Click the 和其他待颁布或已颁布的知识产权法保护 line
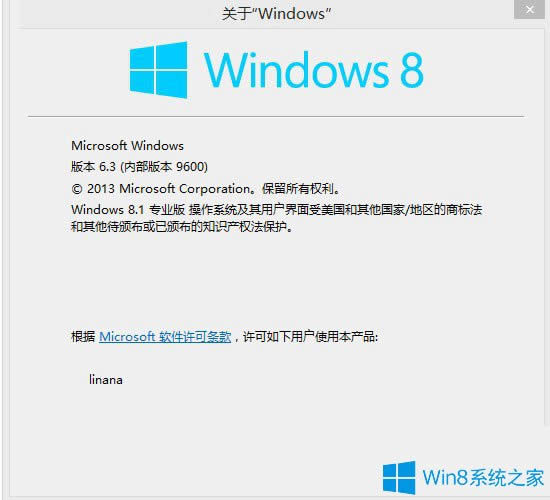This screenshot has height=500, width=550. (x=182, y=226)
